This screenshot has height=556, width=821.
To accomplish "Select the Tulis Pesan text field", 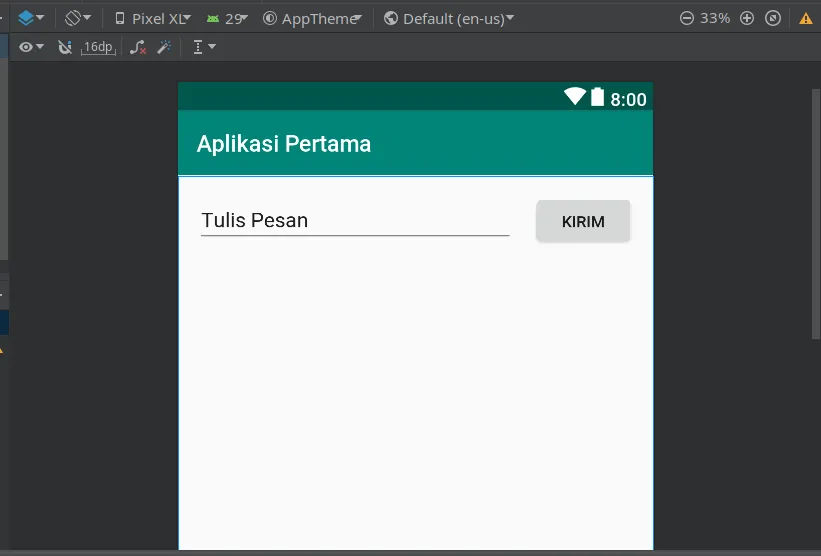I will [355, 220].
